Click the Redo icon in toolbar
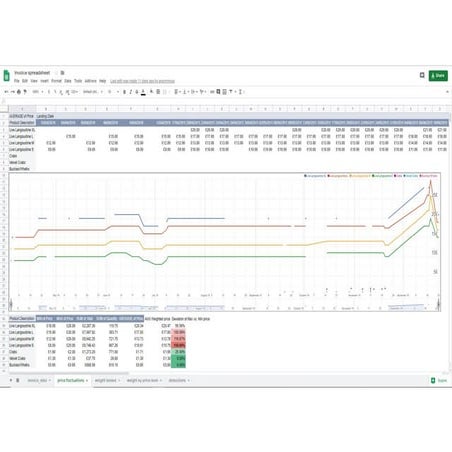This screenshot has height=452, width=452. (13, 92)
